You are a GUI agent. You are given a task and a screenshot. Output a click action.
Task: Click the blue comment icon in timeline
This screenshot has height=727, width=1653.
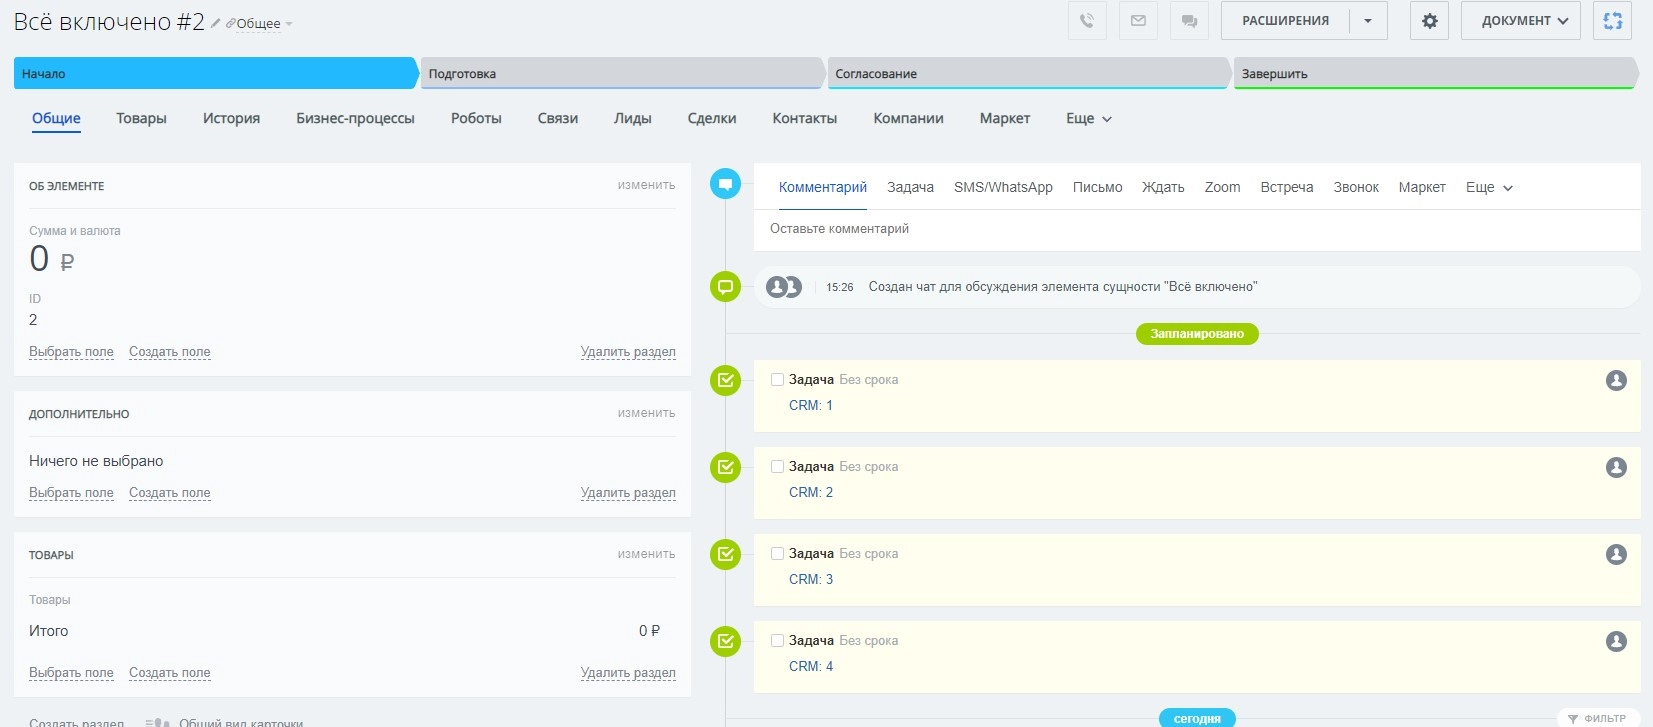point(725,184)
